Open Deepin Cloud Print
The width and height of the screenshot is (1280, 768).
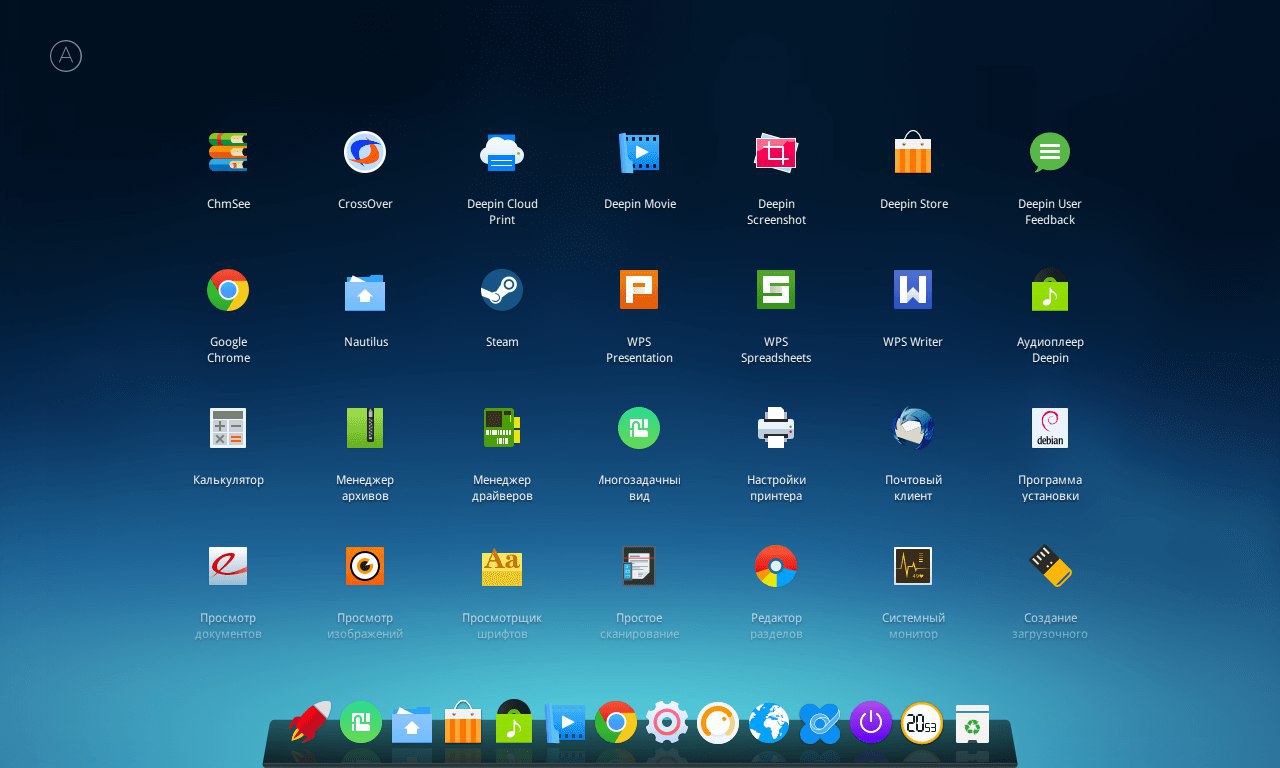pyautogui.click(x=502, y=152)
